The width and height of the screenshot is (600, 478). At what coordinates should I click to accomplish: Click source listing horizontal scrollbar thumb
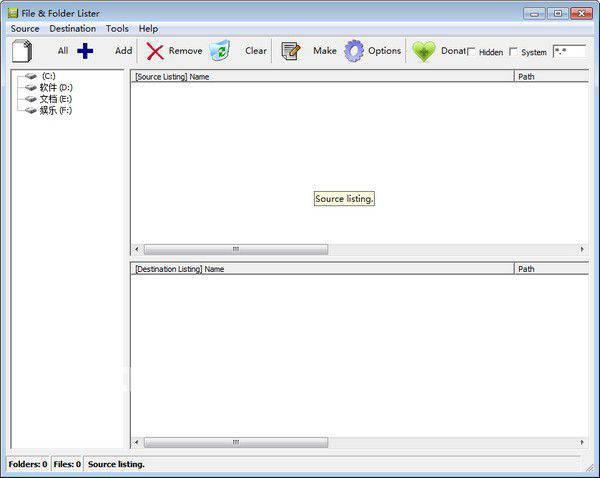coord(236,250)
